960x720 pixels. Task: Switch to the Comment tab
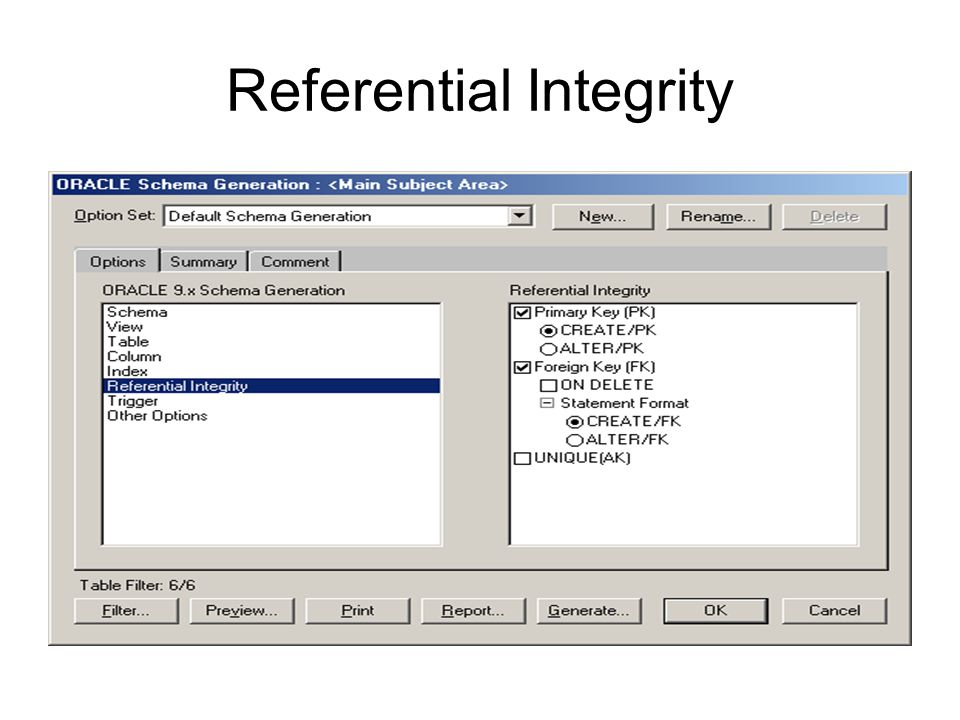(x=295, y=261)
